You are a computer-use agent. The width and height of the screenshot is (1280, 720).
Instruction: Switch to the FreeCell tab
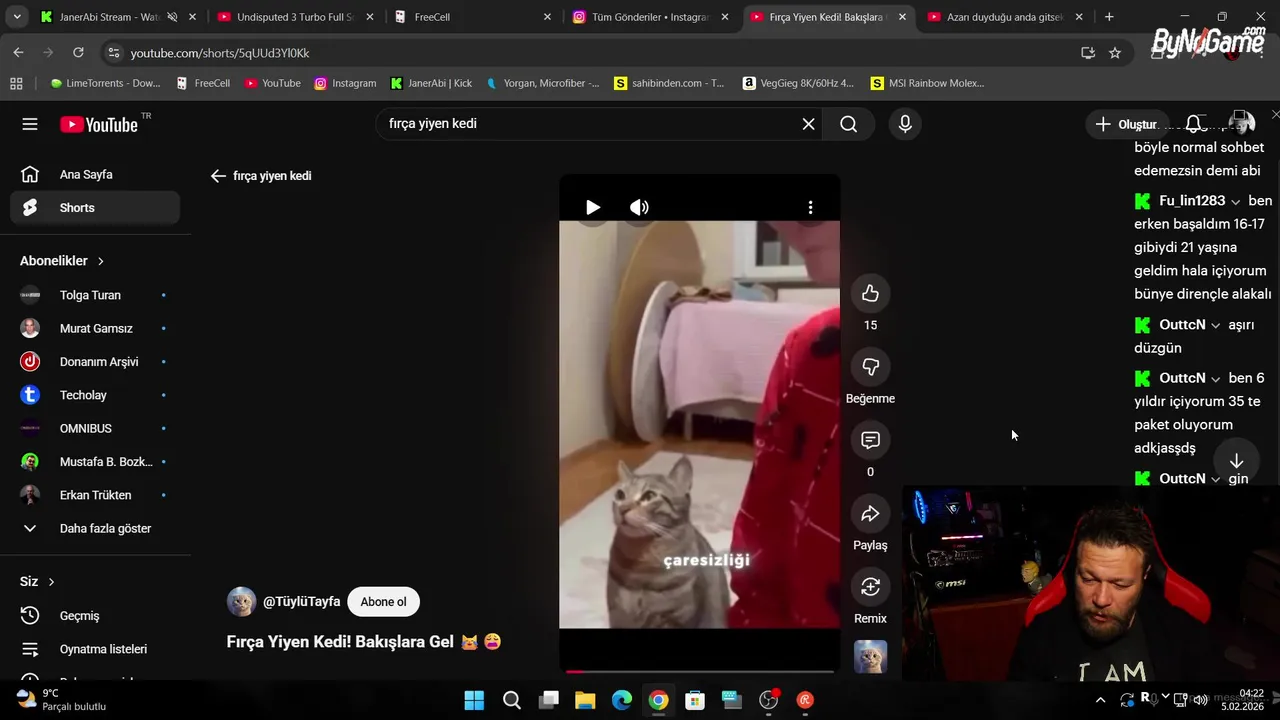pos(472,17)
